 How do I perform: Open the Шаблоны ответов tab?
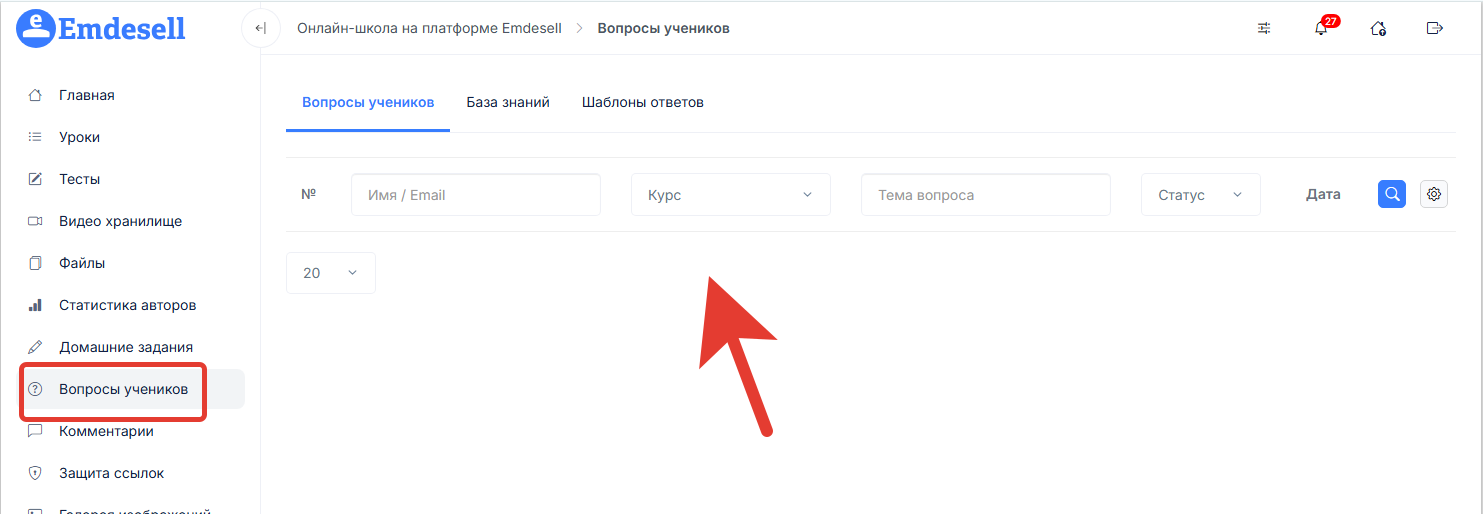[x=643, y=102]
